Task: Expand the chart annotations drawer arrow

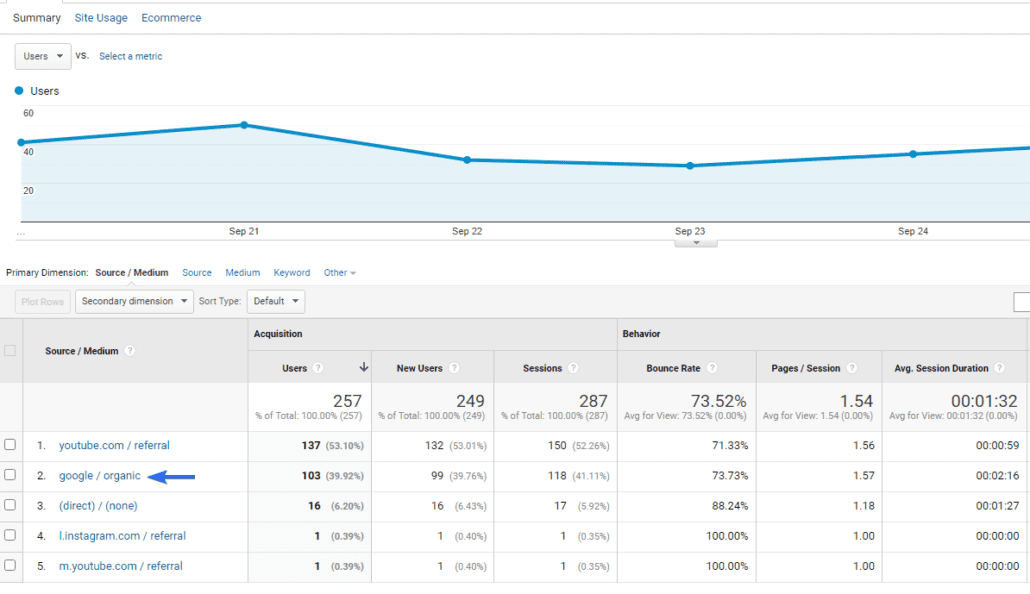Action: [x=696, y=243]
